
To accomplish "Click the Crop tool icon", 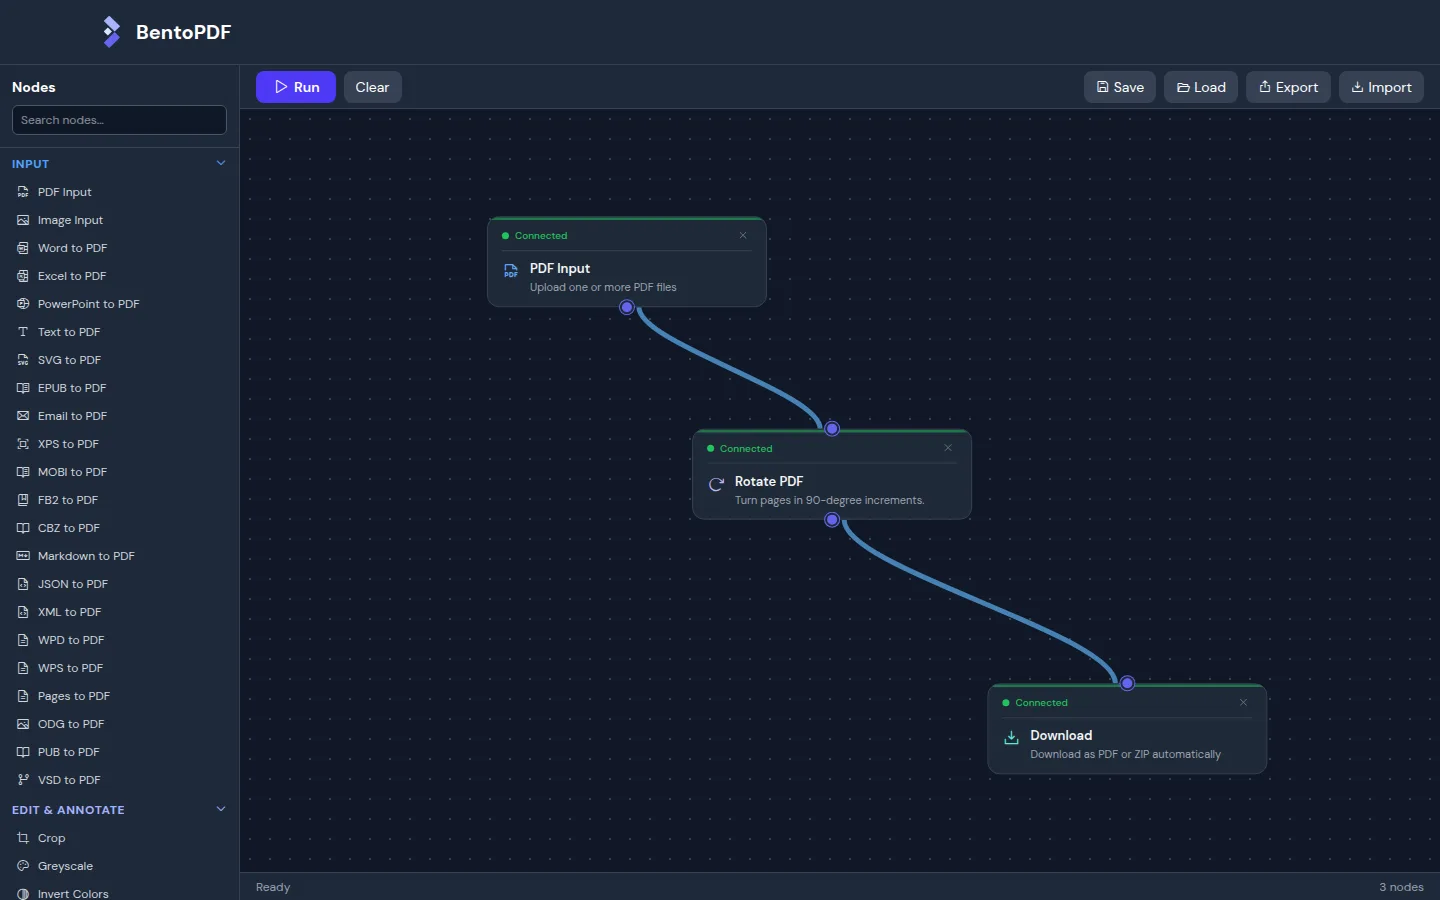I will point(23,838).
